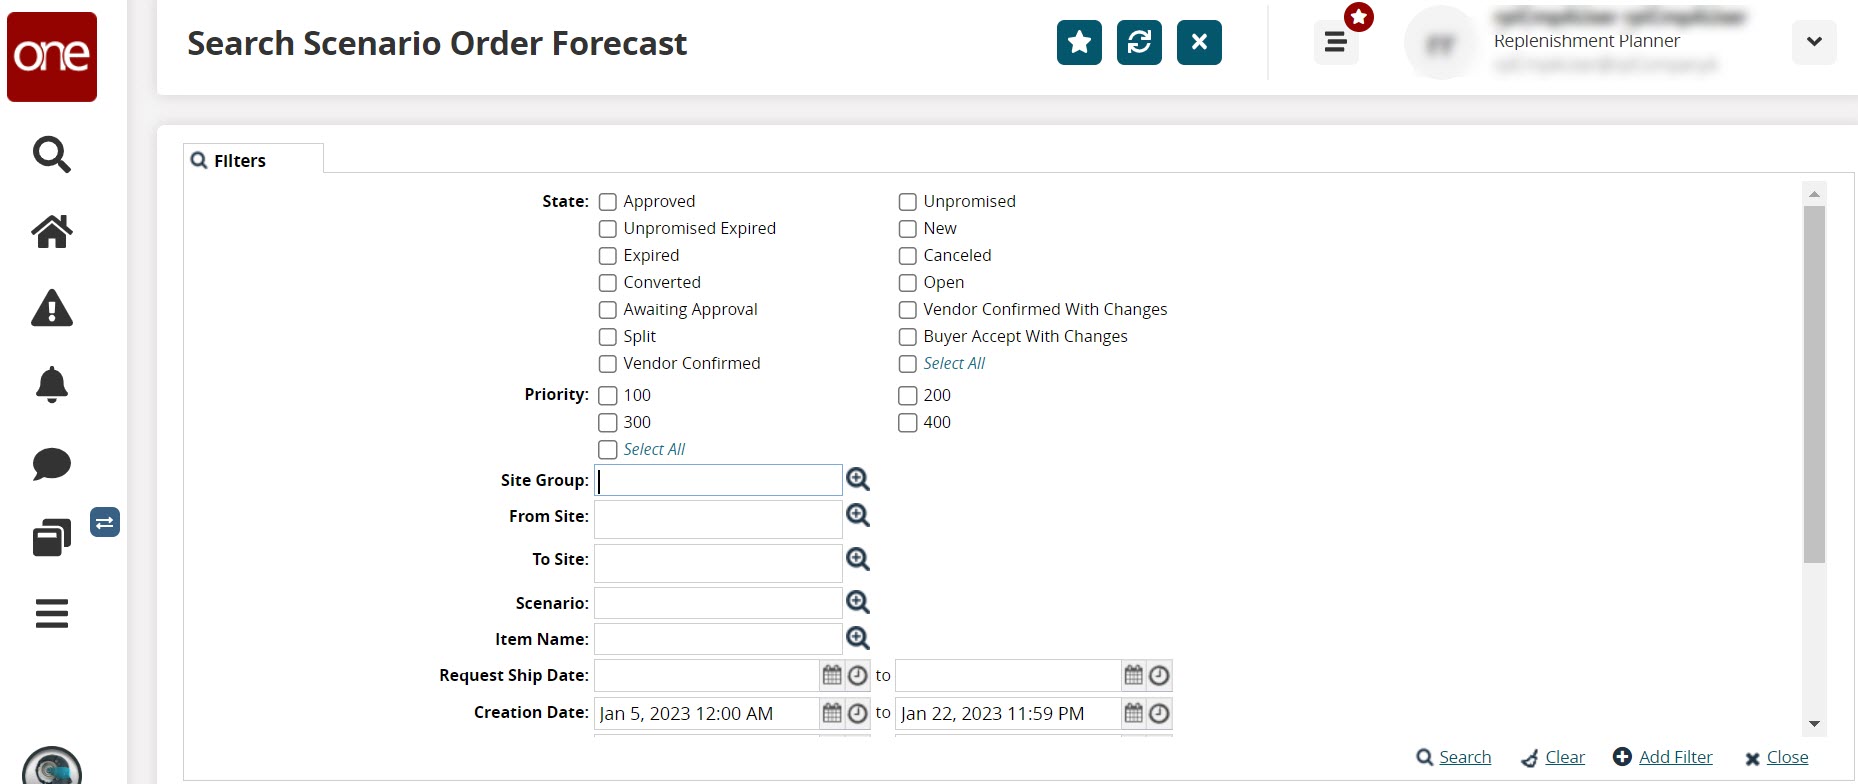Click the favorite star icon in header

(x=1079, y=43)
